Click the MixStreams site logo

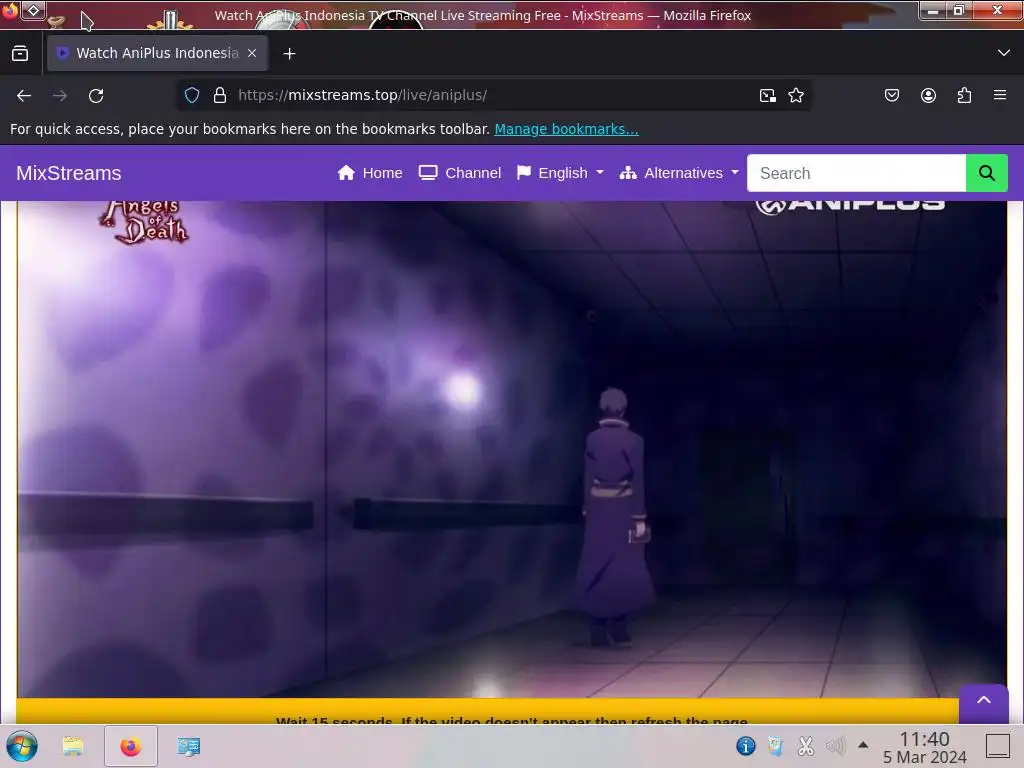(x=69, y=173)
